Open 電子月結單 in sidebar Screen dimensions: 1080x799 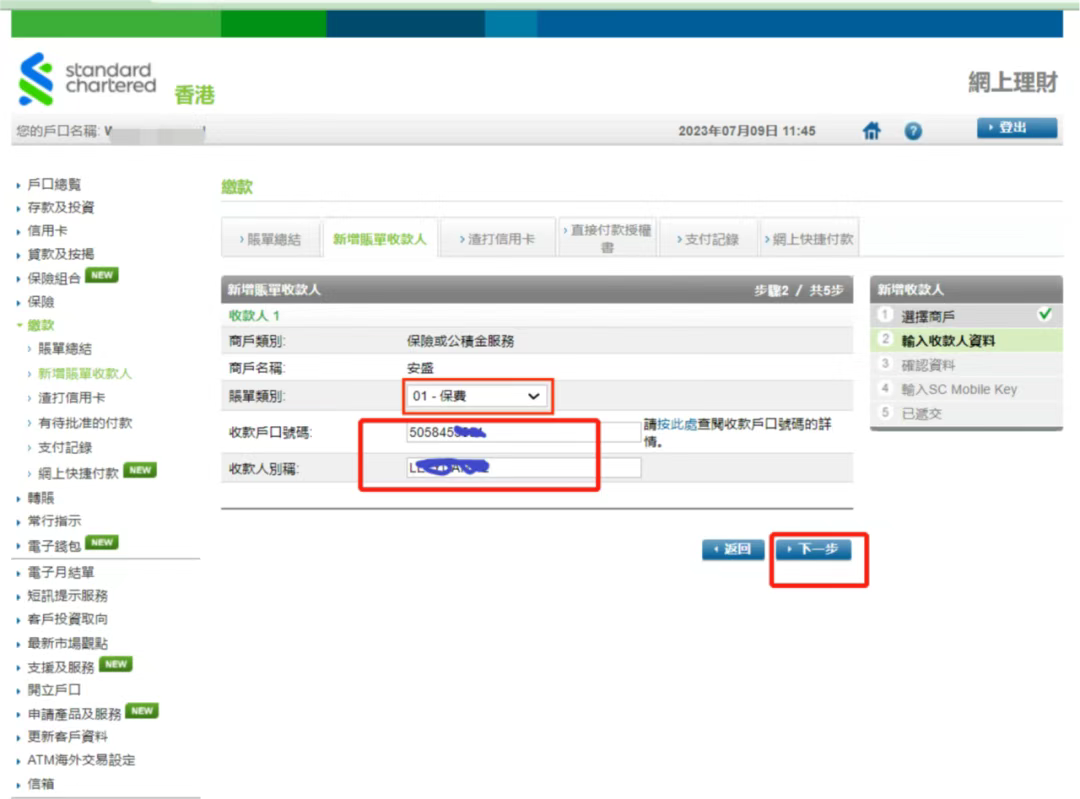pyautogui.click(x=61, y=572)
